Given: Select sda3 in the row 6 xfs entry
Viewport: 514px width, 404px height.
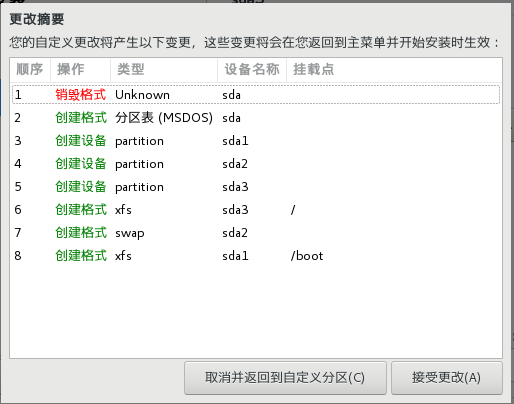Looking at the screenshot, I should click(235, 210).
